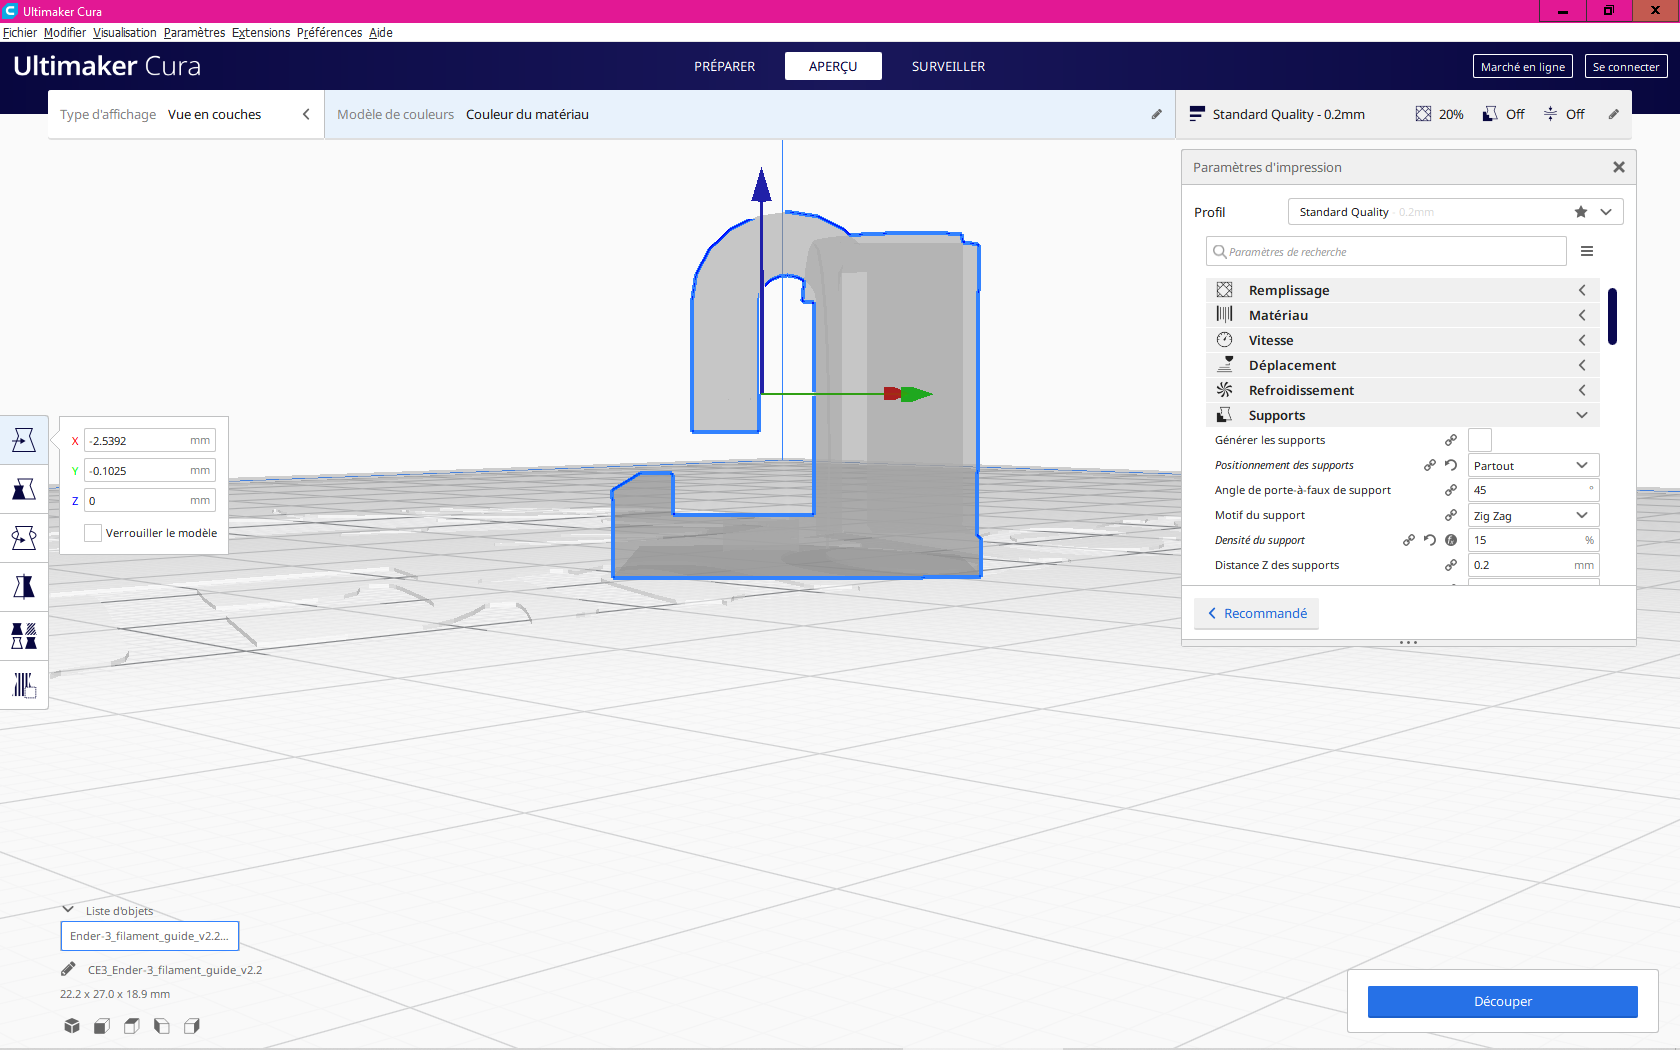Click the settings panel vertical scrollbar

click(x=1612, y=316)
